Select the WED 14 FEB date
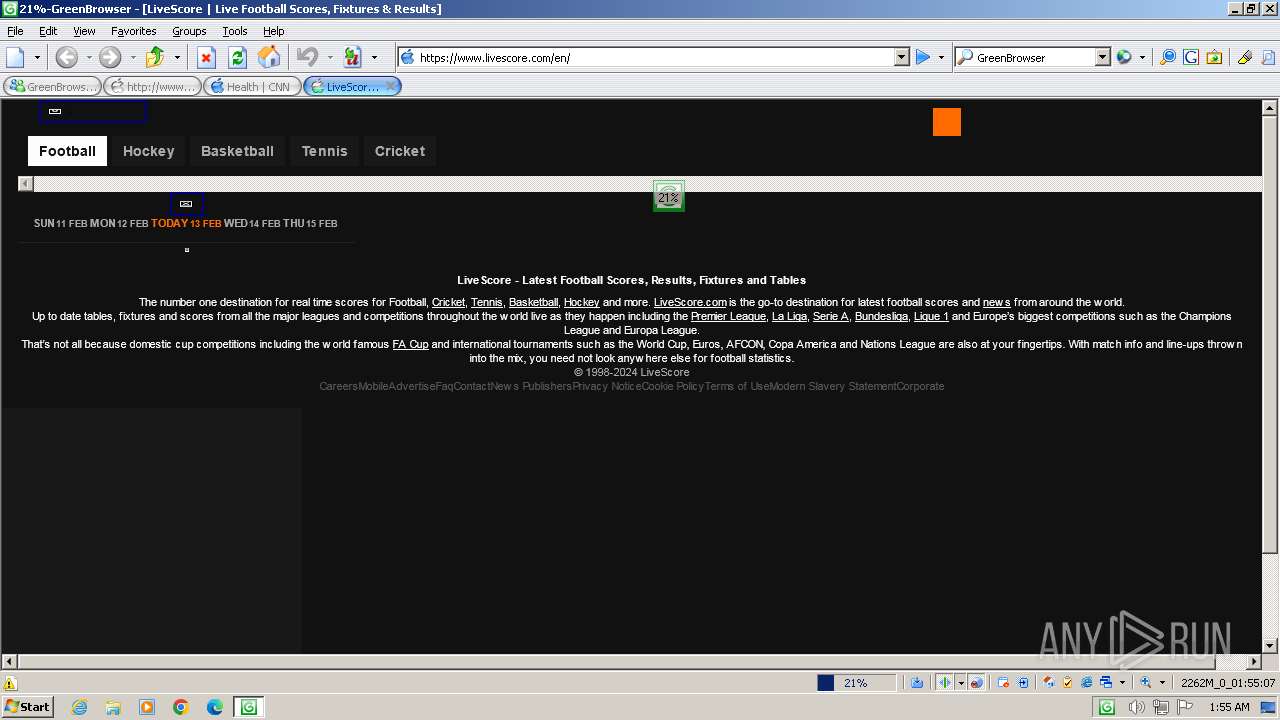This screenshot has width=1280, height=720. point(252,223)
